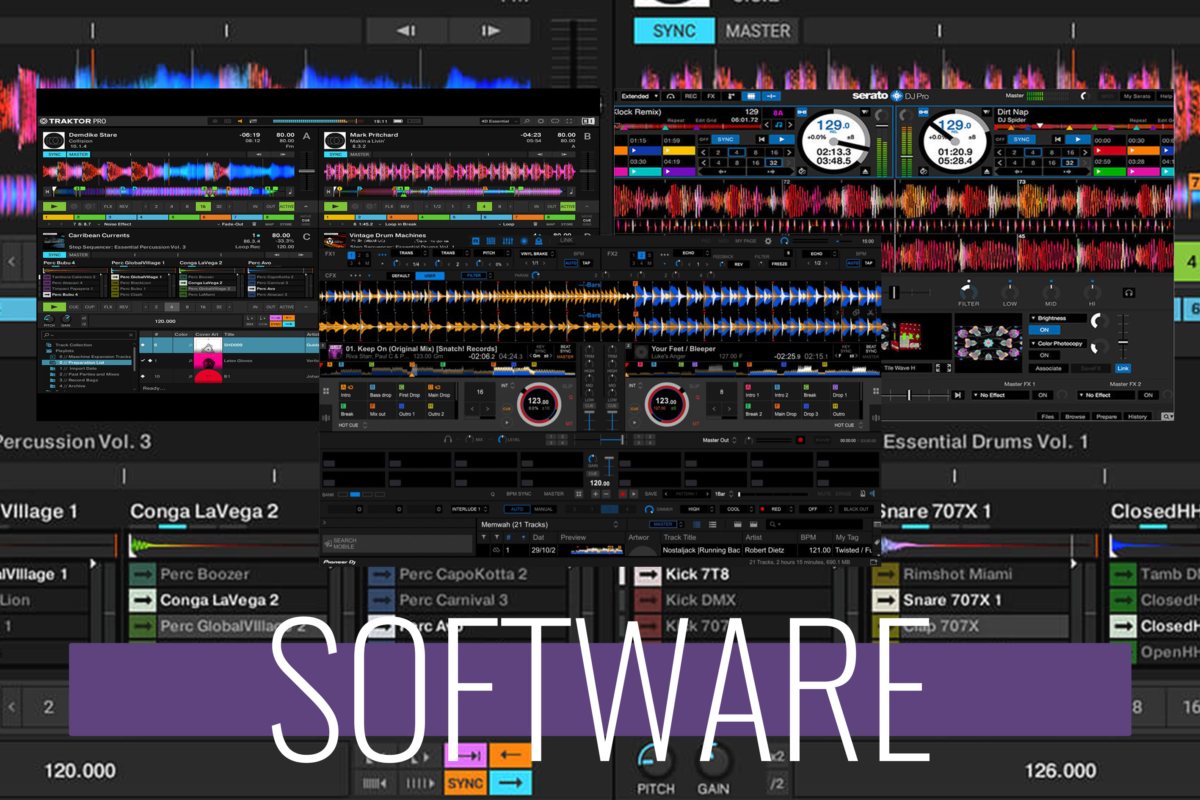The image size is (1200, 800).
Task: Click the BLACK OUT lighting button
Action: tap(856, 509)
